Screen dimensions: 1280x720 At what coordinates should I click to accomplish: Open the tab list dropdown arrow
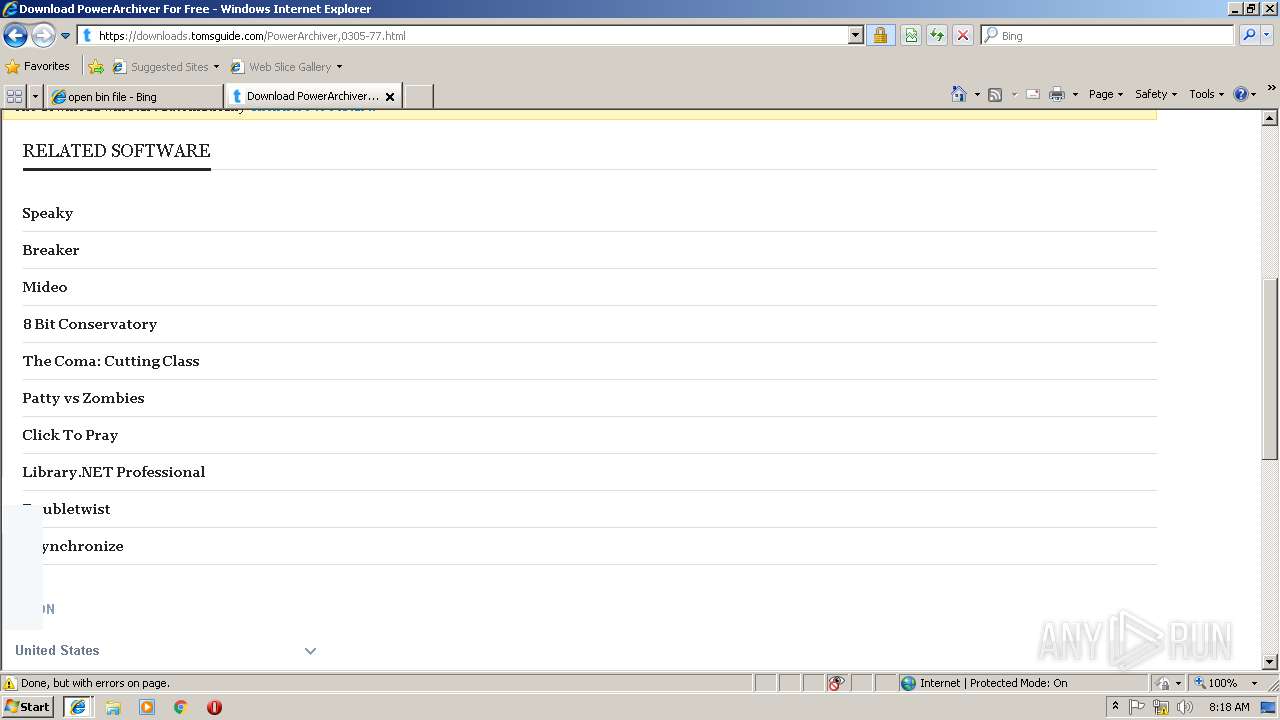tap(36, 96)
